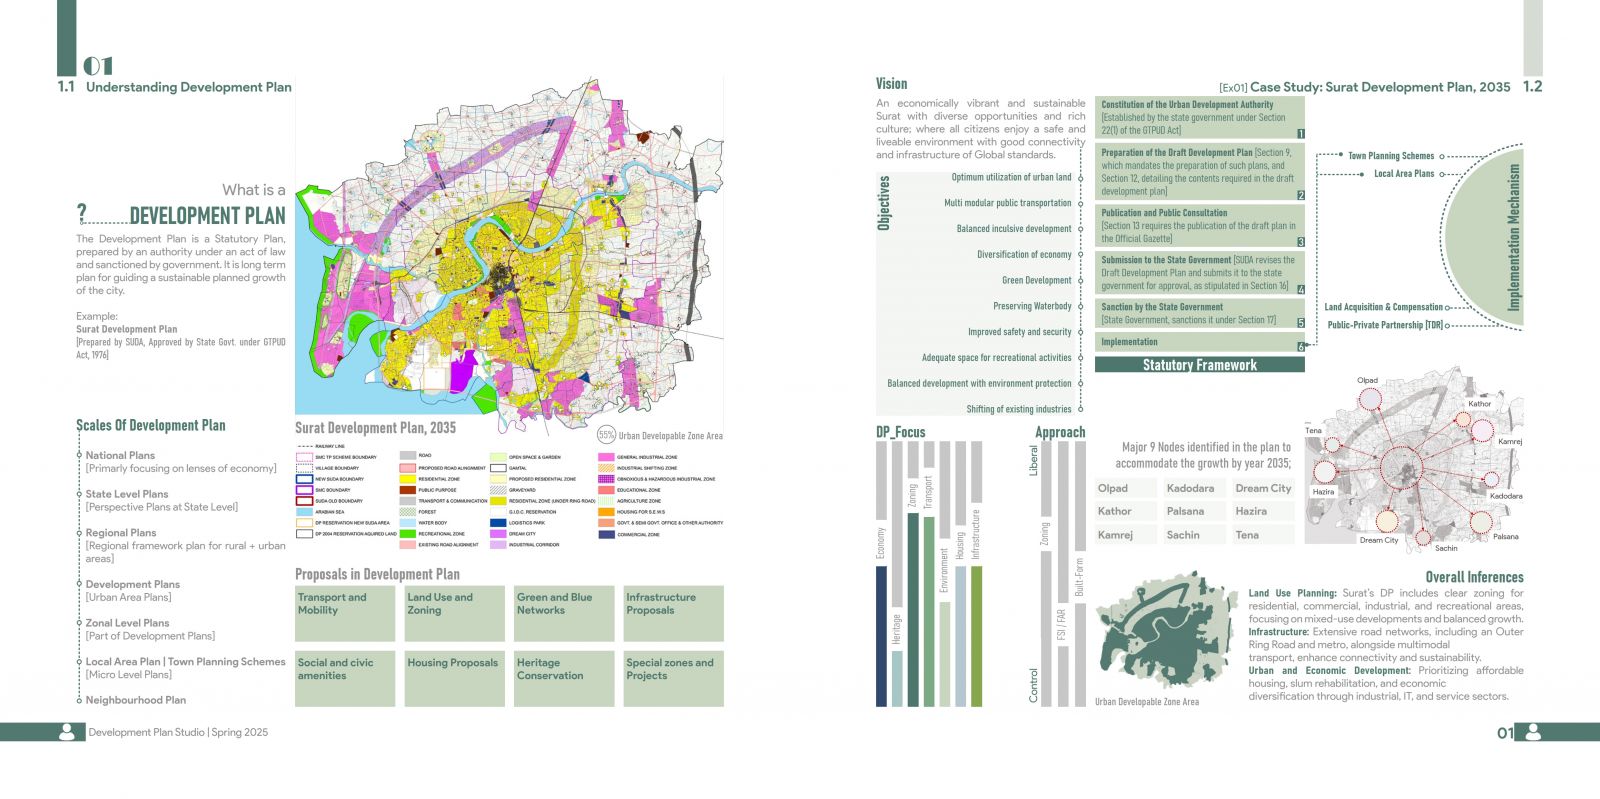Select the Infrastructure Proposals card
Screen dimensions: 1600x799
[x=673, y=613]
